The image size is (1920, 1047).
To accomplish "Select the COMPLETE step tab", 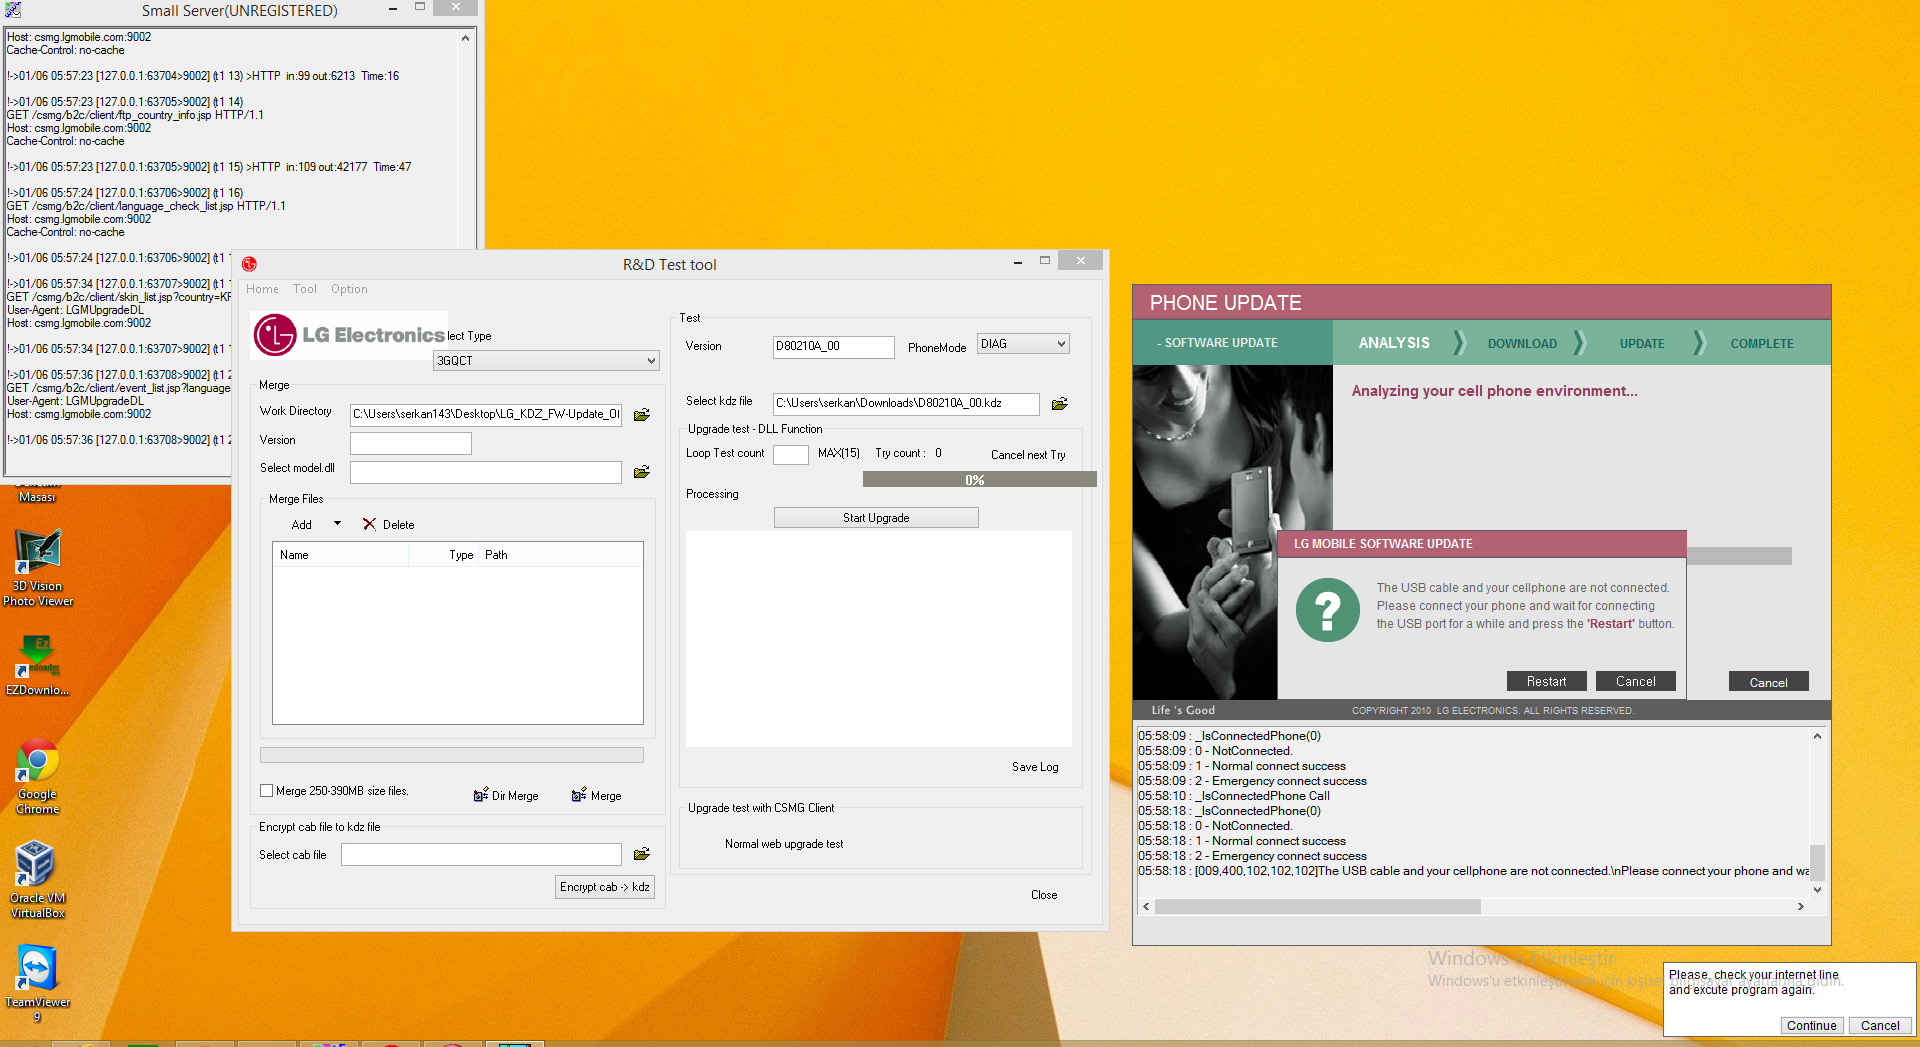I will (1762, 343).
